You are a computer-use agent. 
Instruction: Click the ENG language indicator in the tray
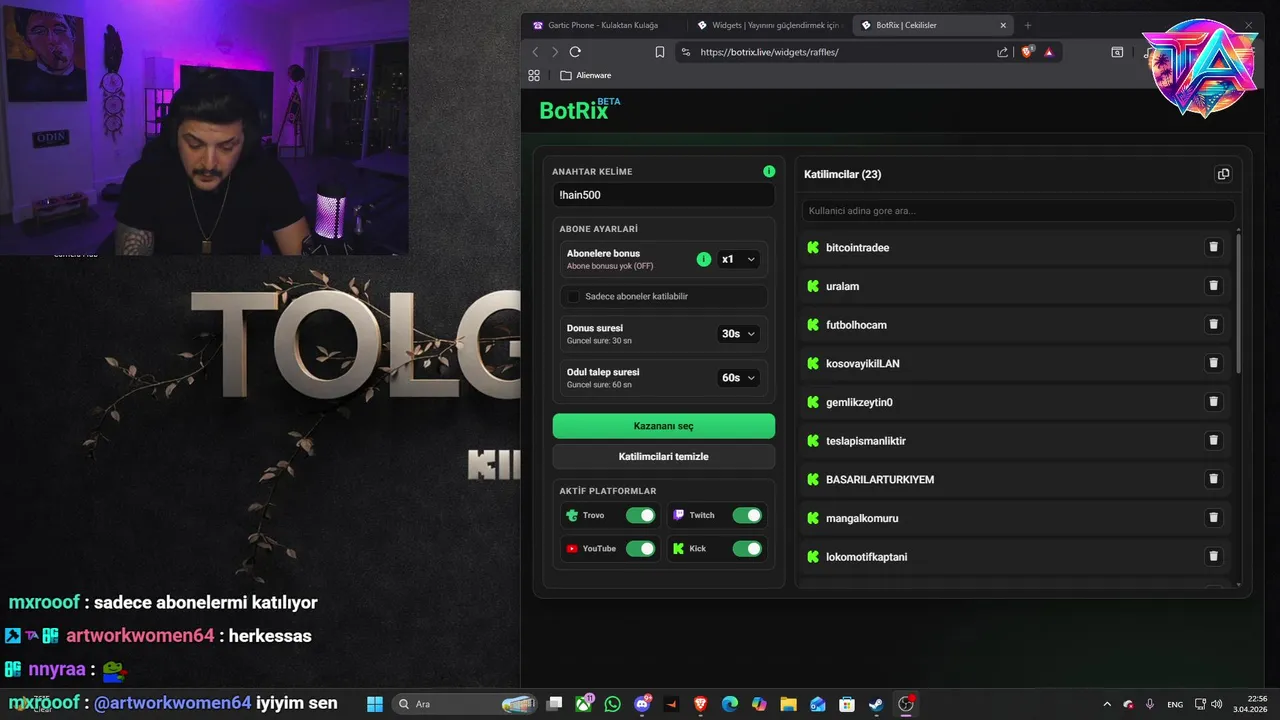pos(1175,704)
